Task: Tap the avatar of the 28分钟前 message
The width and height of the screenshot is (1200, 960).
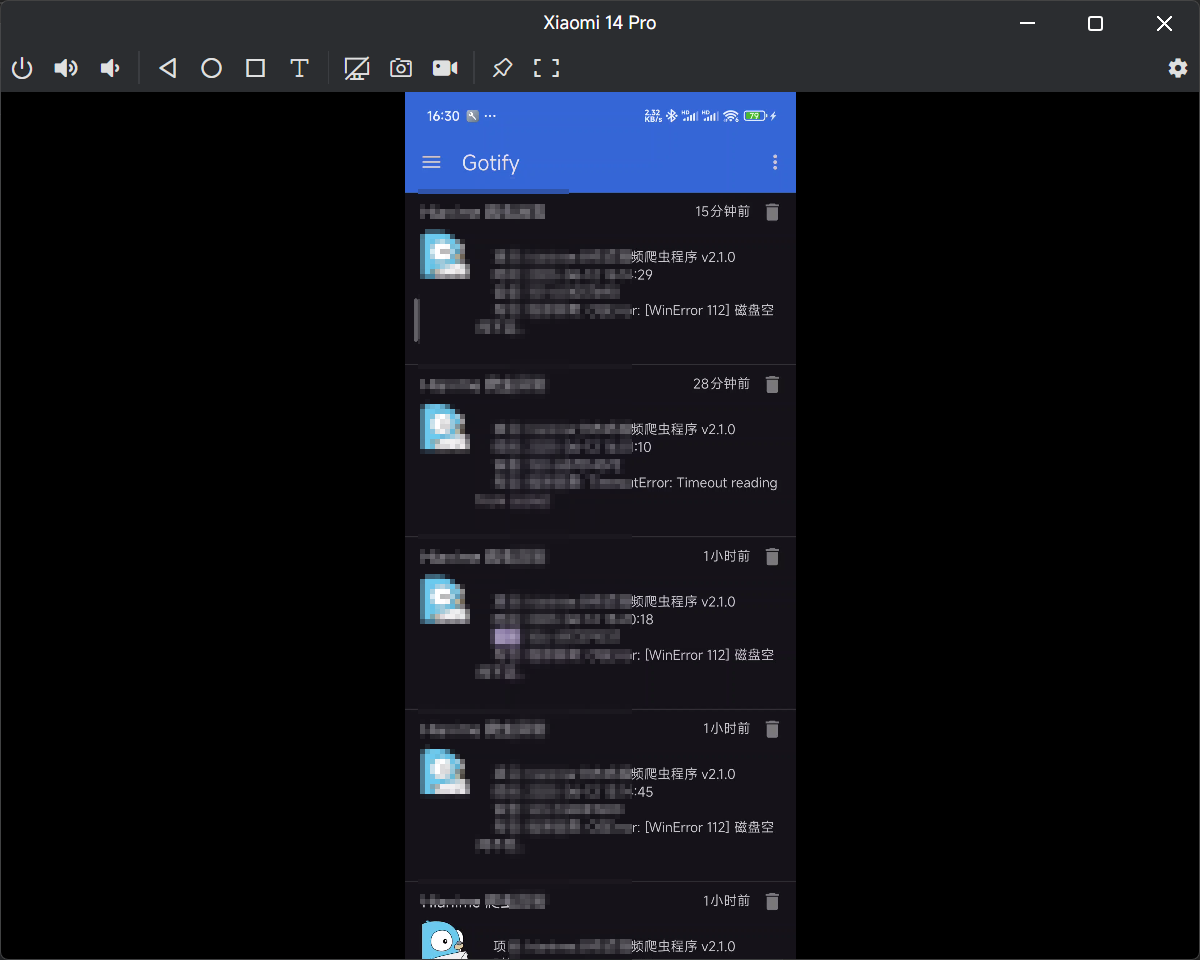Action: coord(445,428)
